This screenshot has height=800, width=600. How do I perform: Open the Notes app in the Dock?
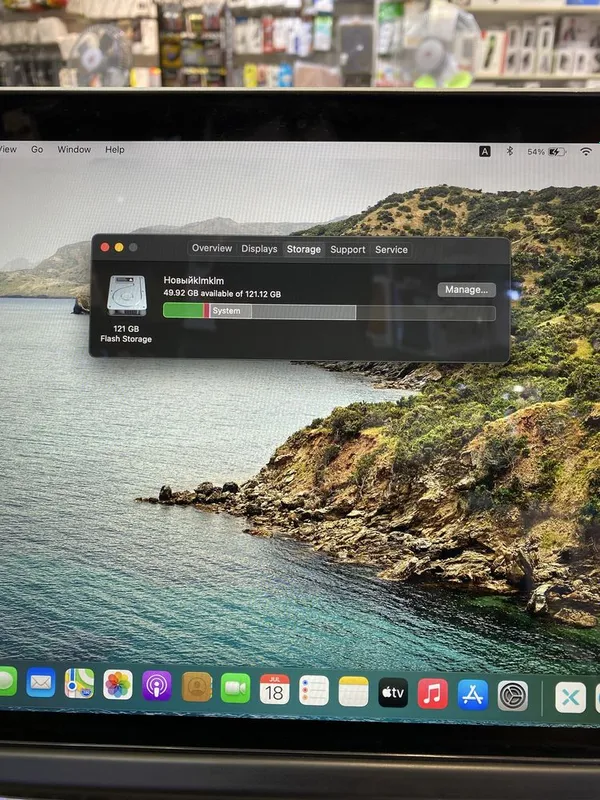coord(353,691)
